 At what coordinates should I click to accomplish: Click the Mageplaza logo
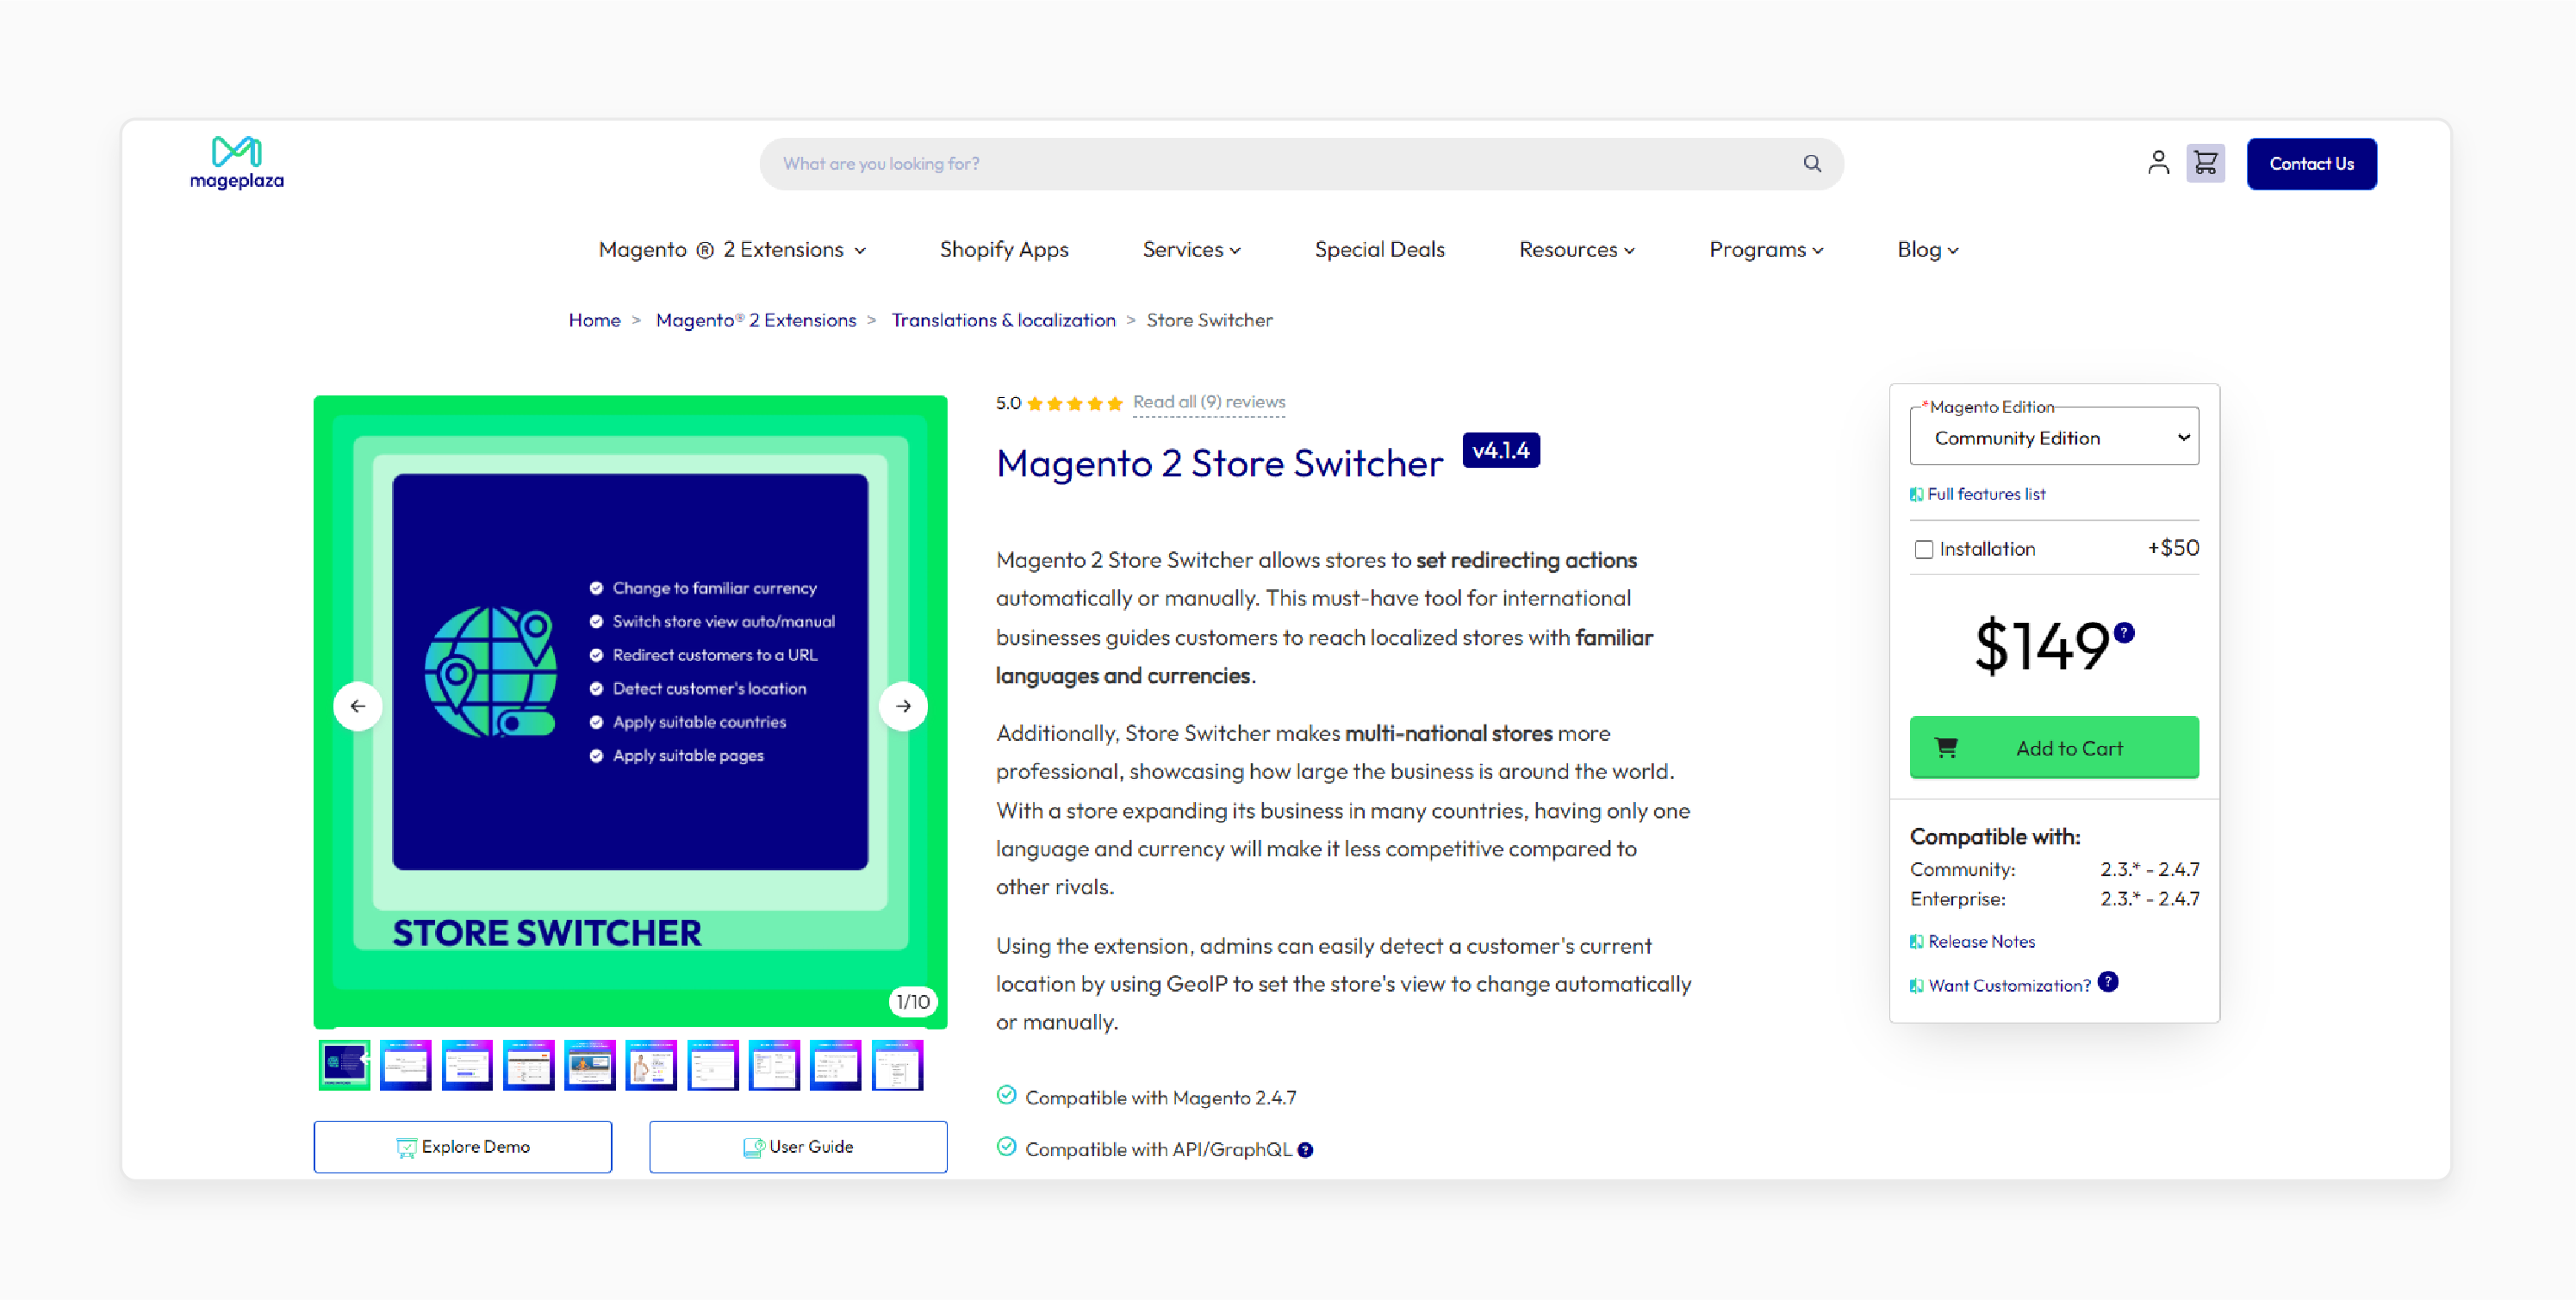point(237,162)
